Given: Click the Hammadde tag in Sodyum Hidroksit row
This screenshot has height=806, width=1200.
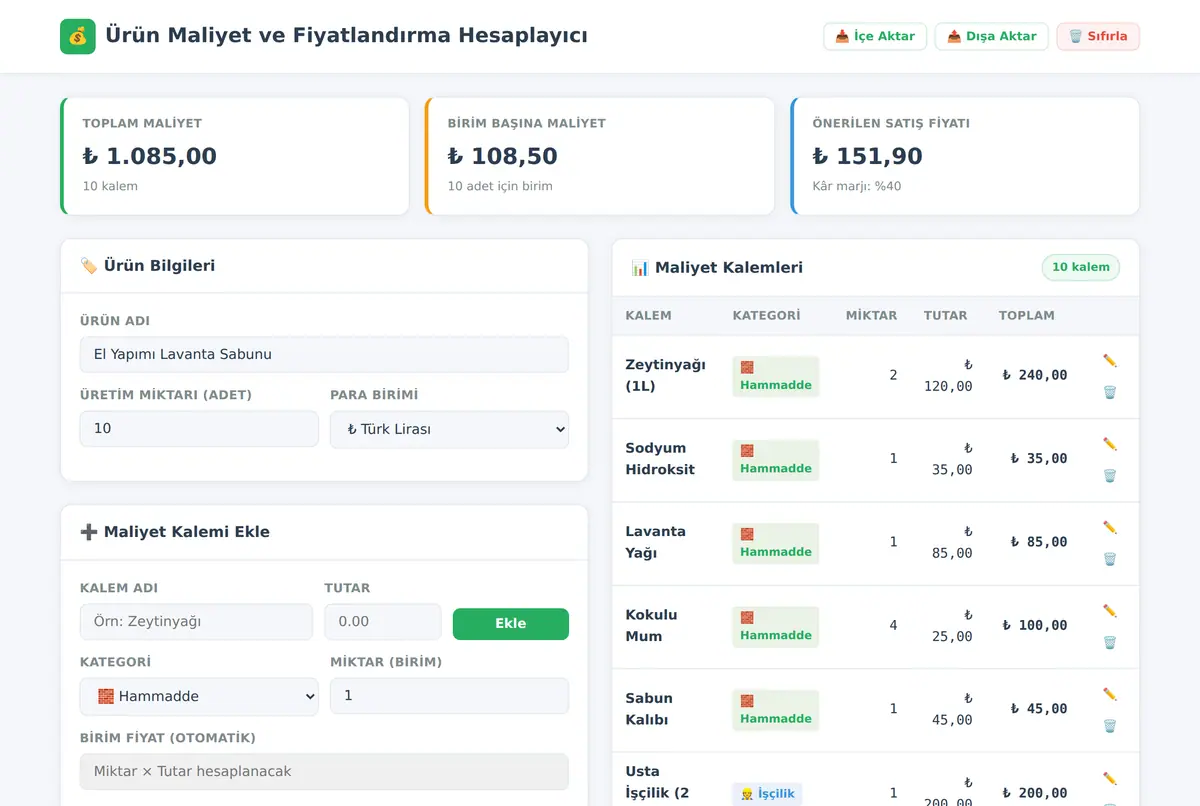Looking at the screenshot, I should (775, 460).
